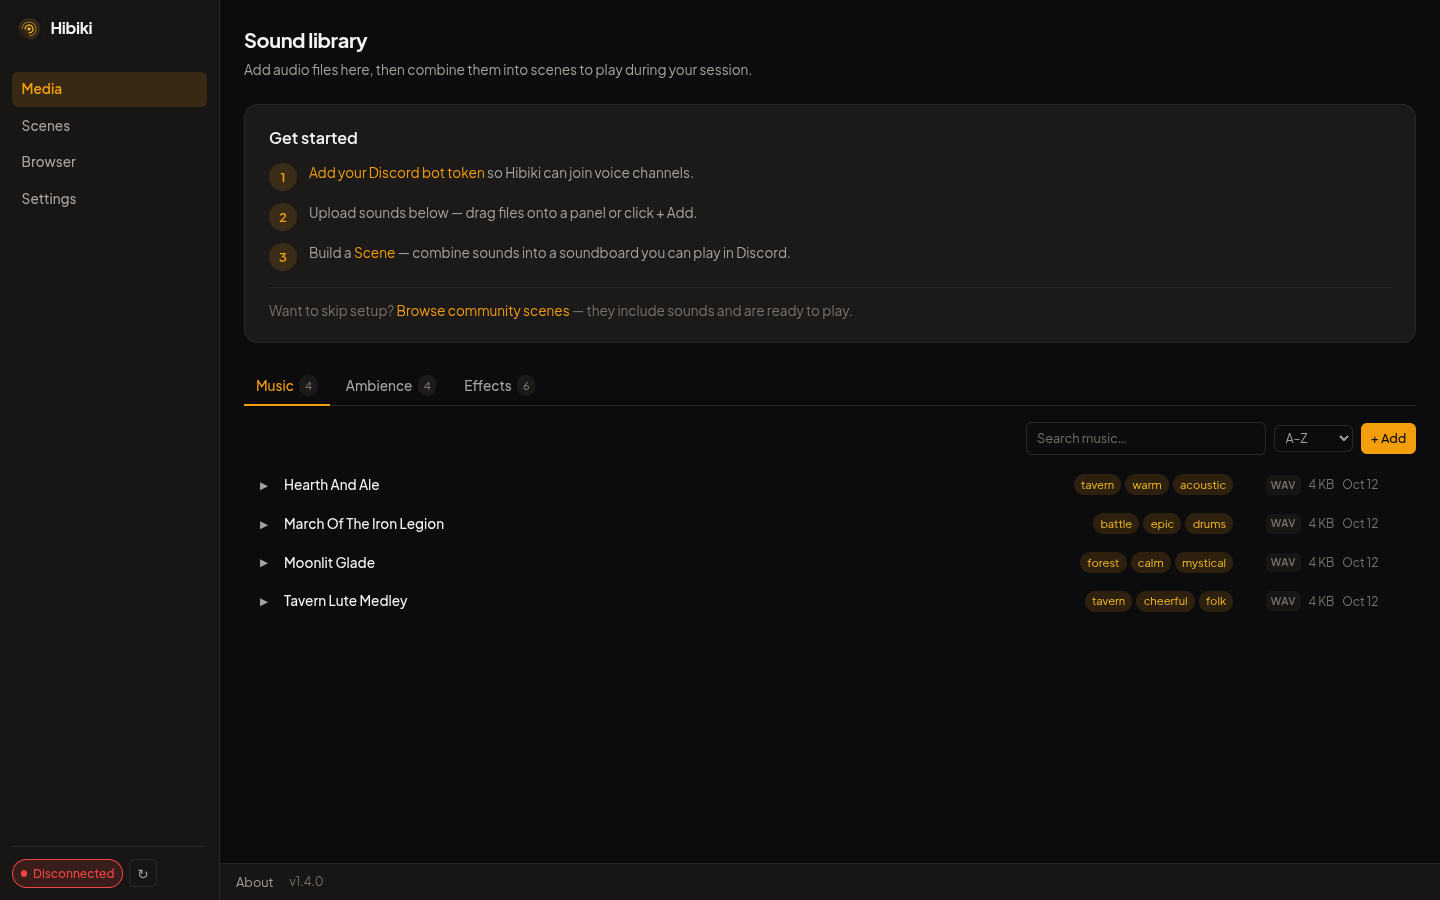The image size is (1440, 900).
Task: Click the epic tag
Action: (x=1162, y=524)
